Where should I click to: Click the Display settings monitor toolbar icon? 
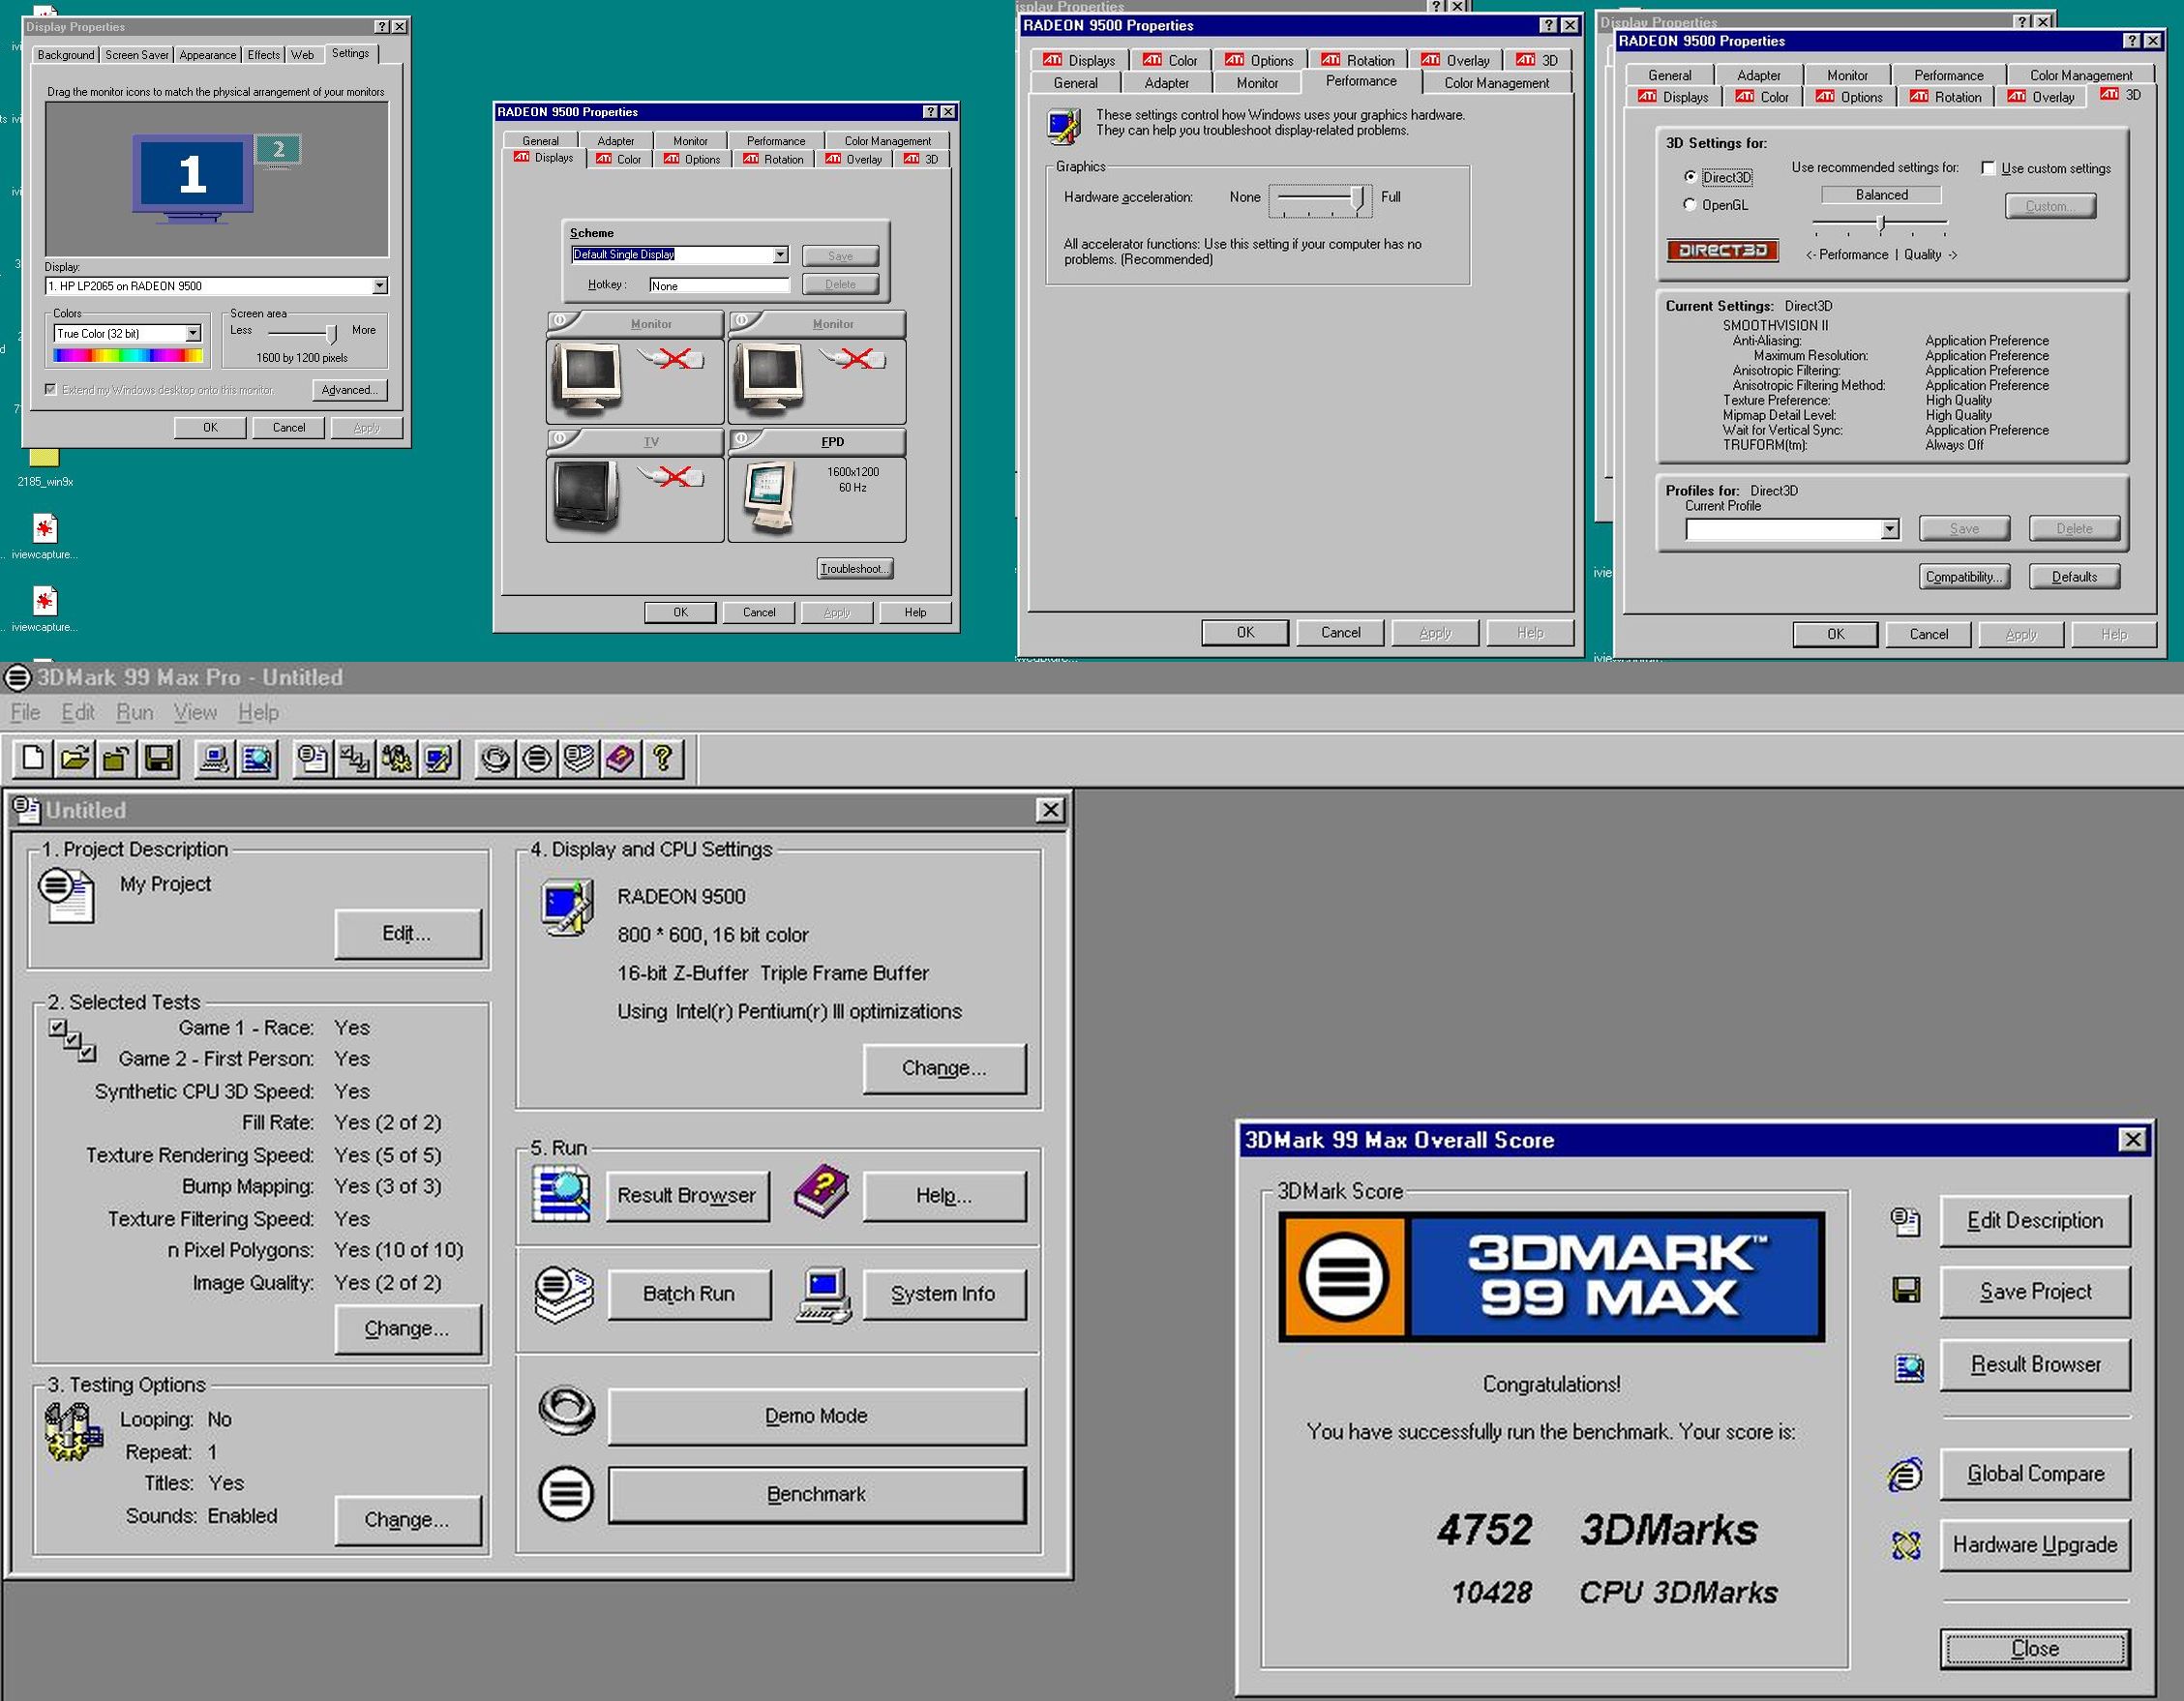click(439, 759)
